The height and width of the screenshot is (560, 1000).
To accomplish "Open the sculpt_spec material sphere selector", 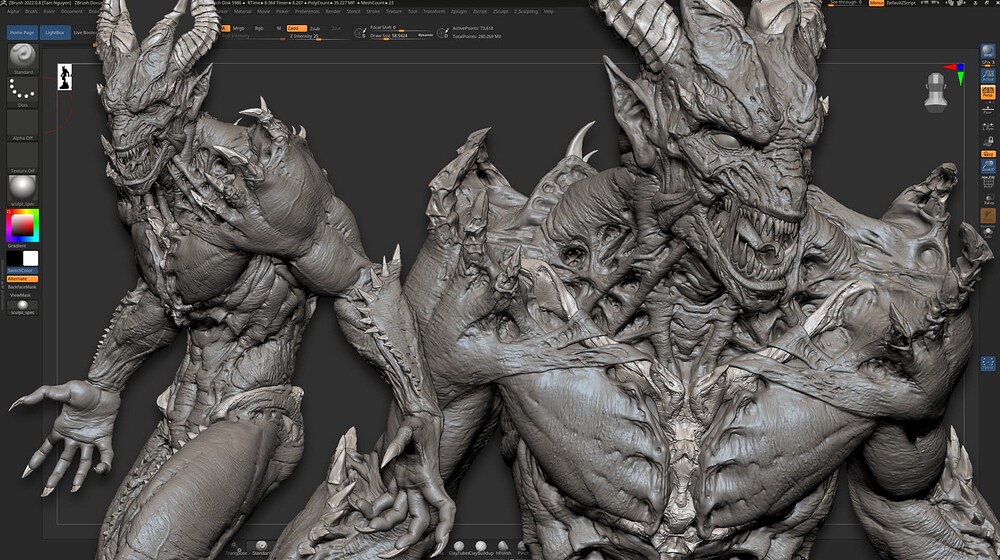I will coord(23,190).
